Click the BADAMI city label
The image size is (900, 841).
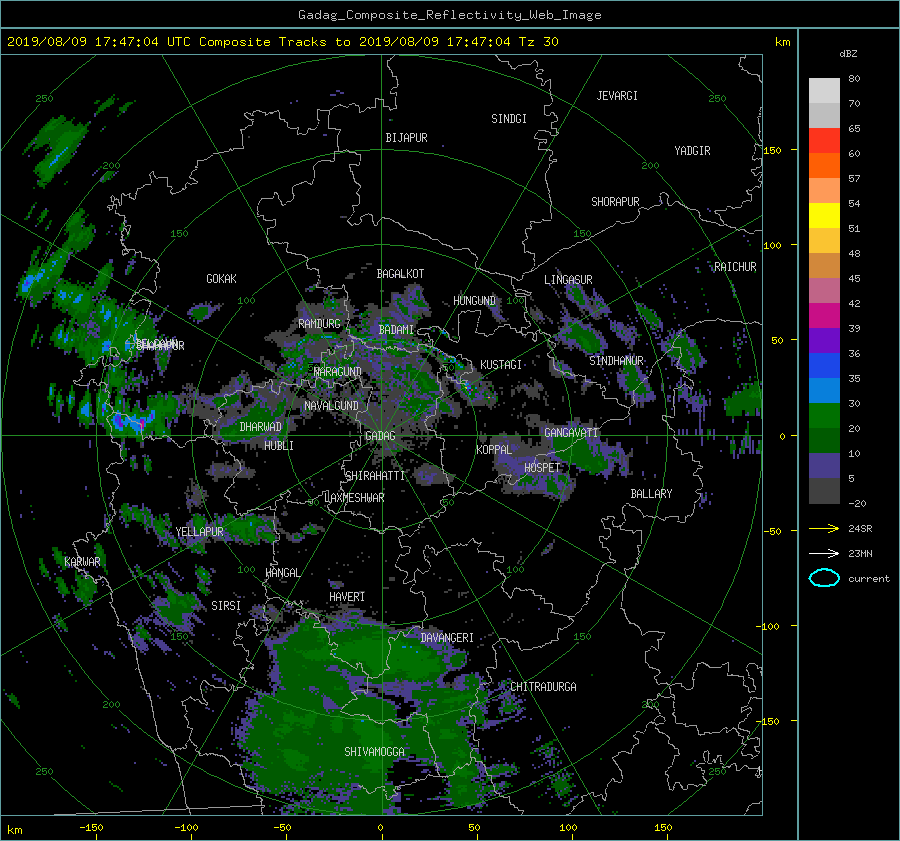pos(396,330)
